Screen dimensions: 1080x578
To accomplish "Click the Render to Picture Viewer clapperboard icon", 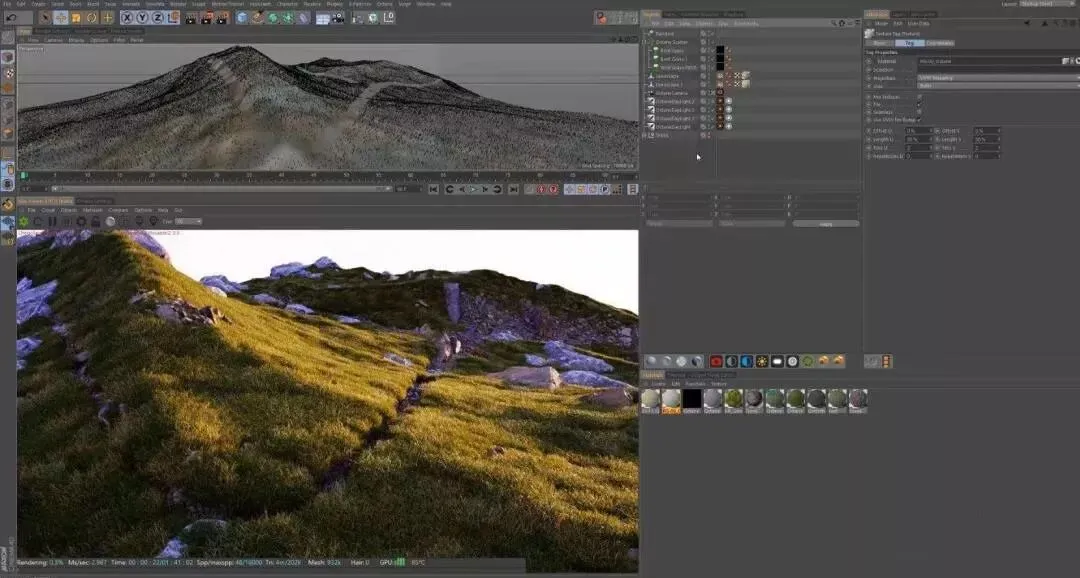I will (205, 17).
